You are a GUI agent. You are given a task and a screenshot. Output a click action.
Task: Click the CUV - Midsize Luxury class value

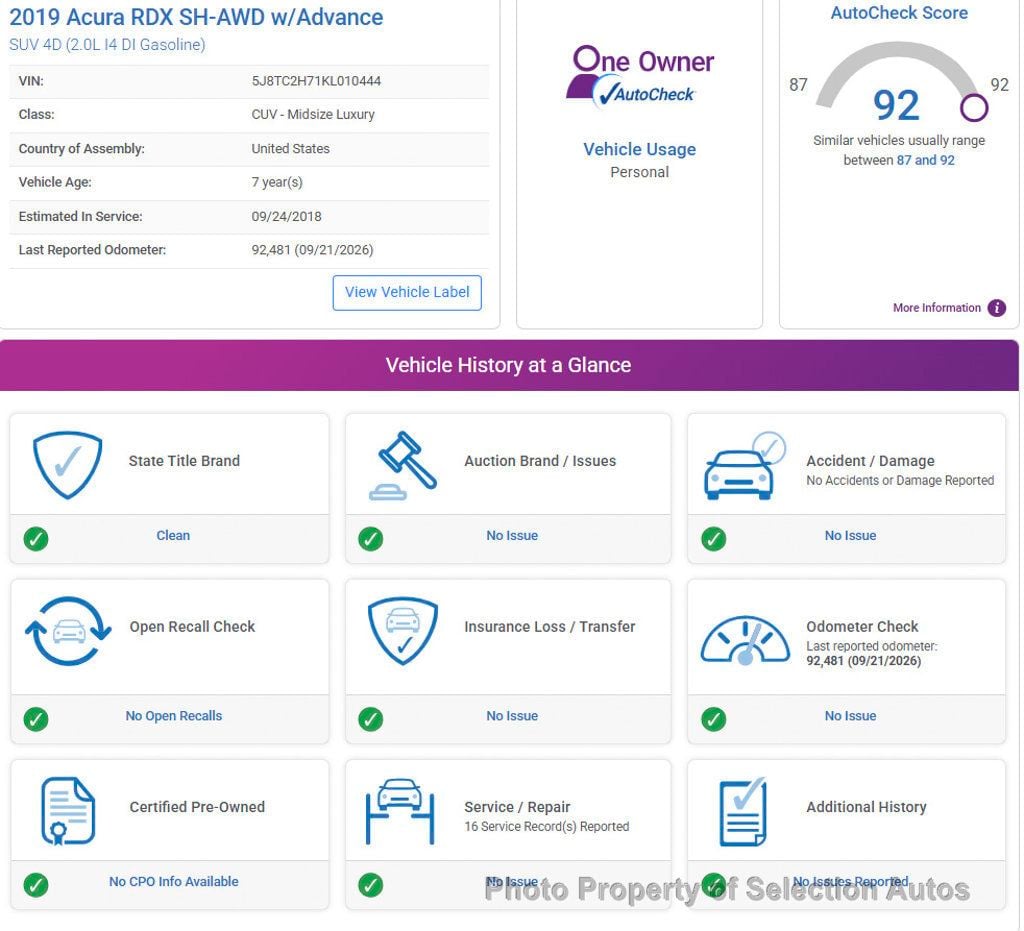[x=313, y=115]
